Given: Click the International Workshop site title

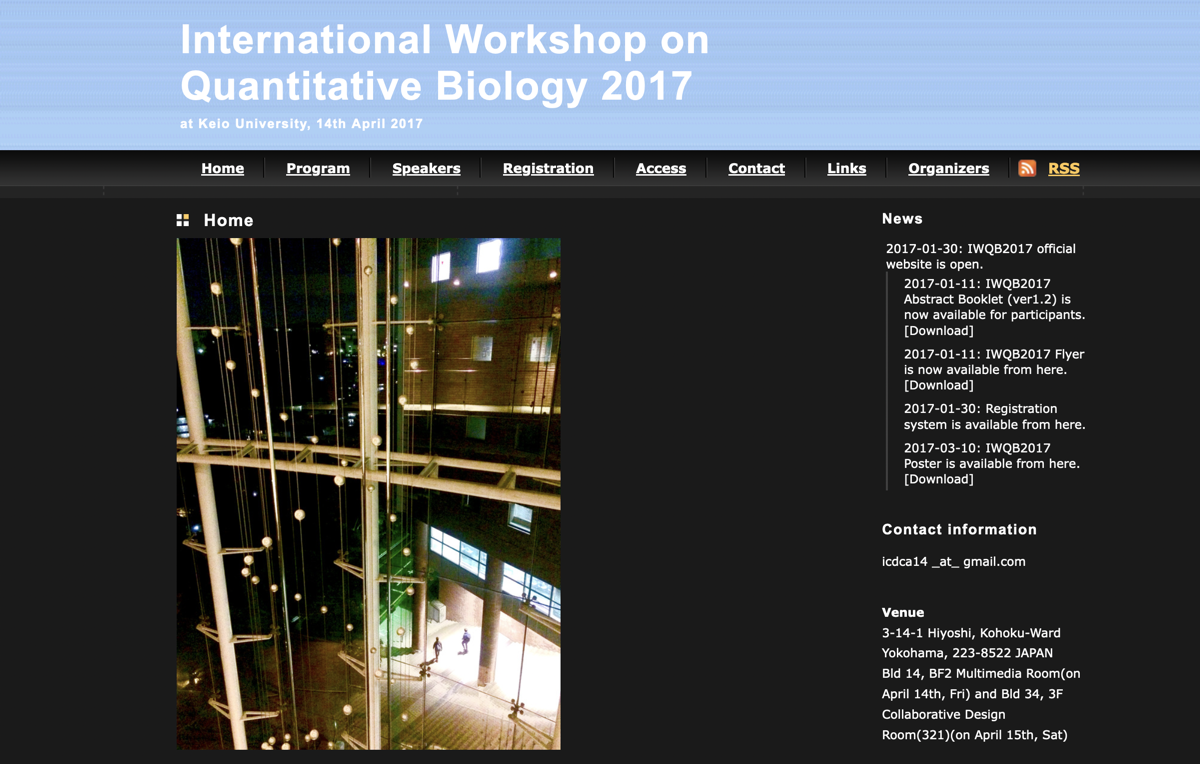Looking at the screenshot, I should click(x=445, y=62).
